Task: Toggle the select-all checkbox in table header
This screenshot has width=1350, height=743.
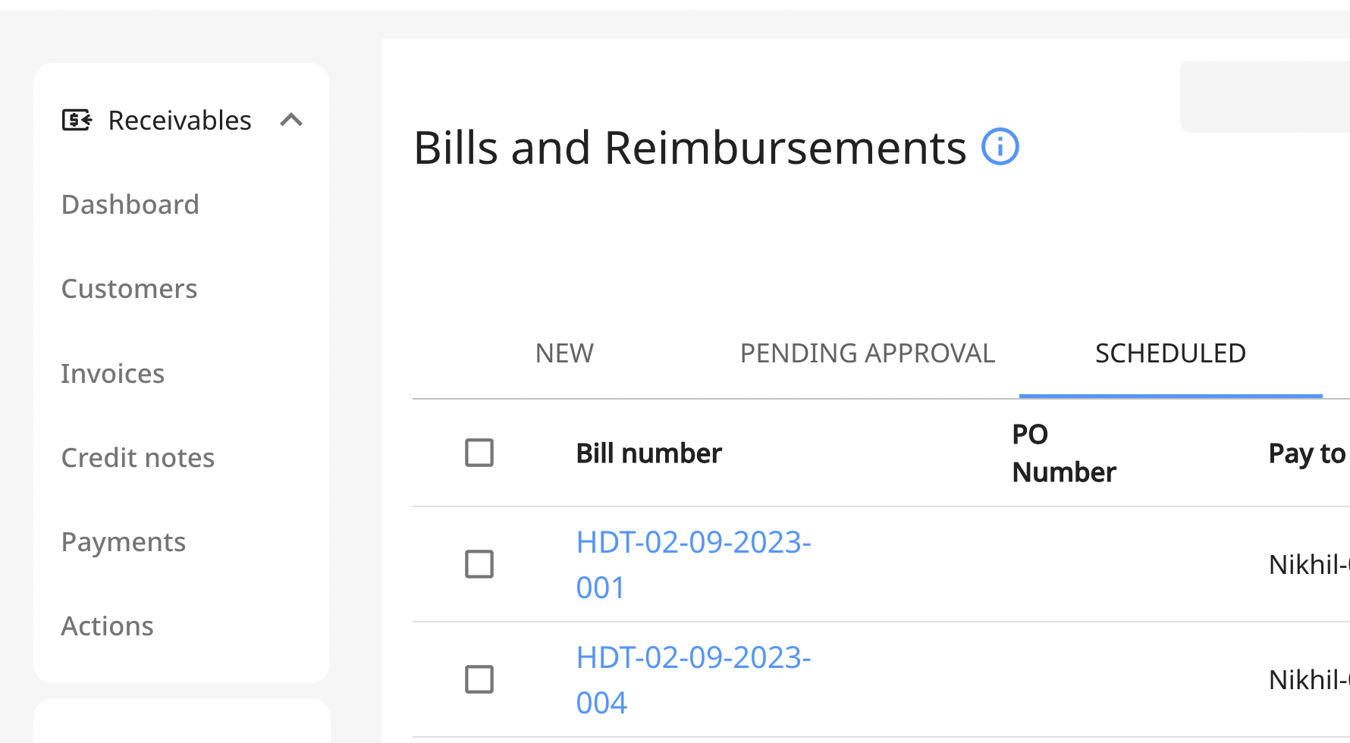Action: point(479,452)
